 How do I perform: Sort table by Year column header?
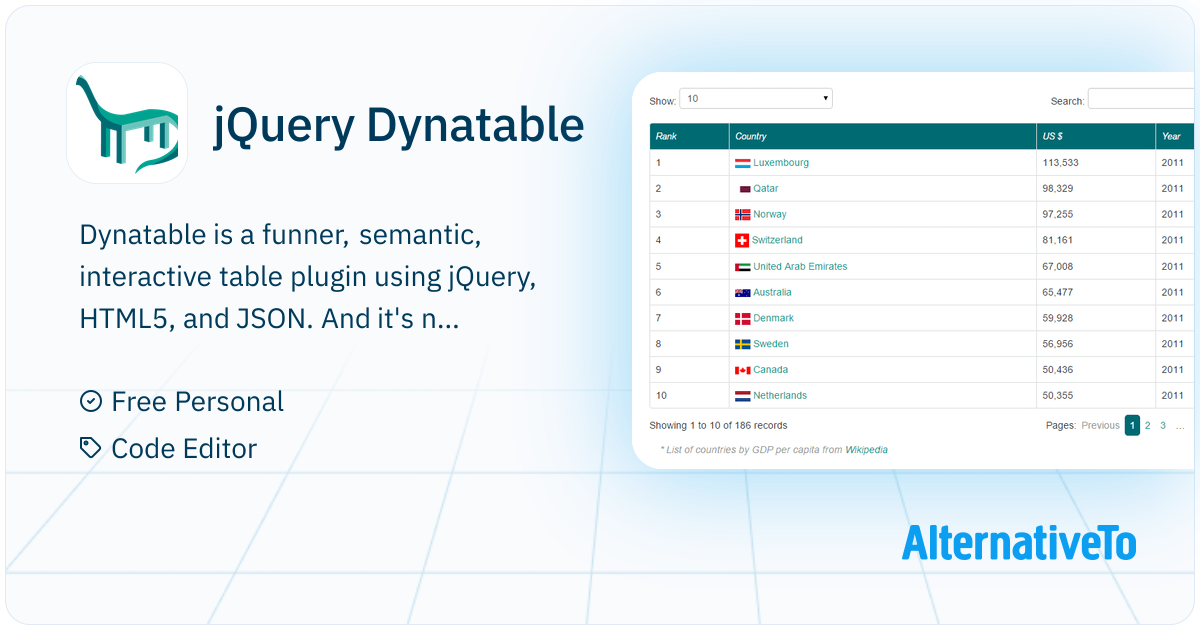pyautogui.click(x=1175, y=136)
